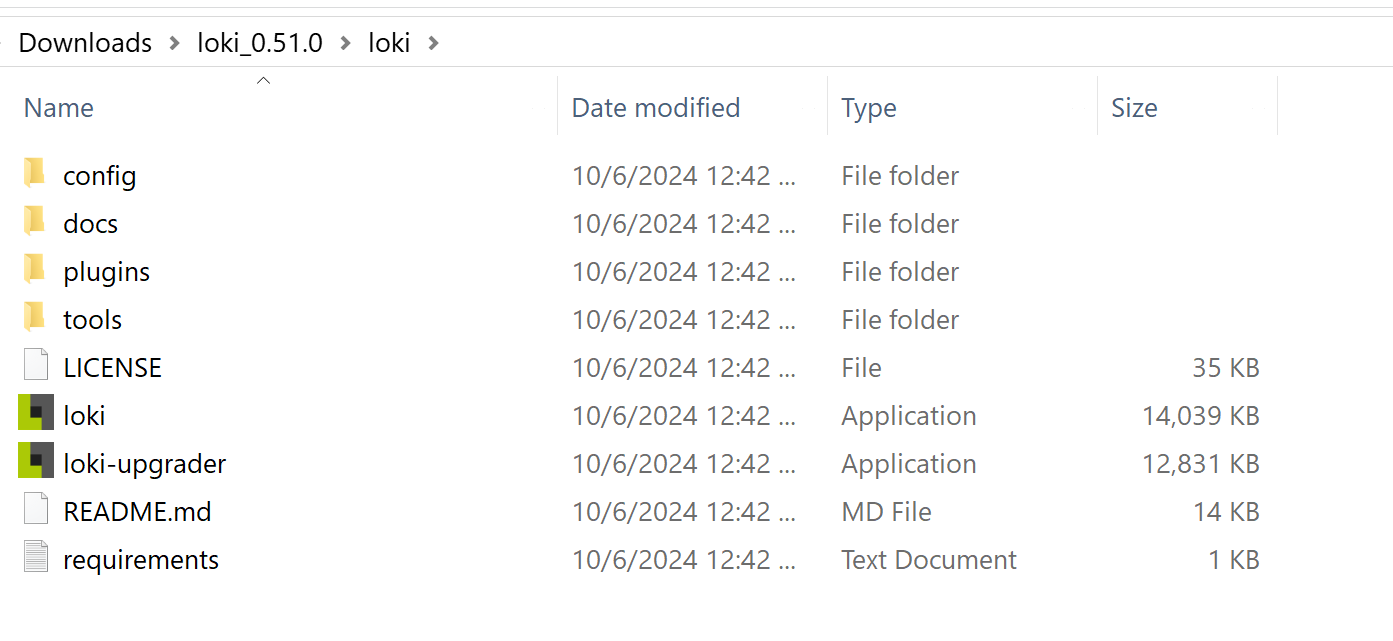Sort files by Size column header

(x=1134, y=108)
